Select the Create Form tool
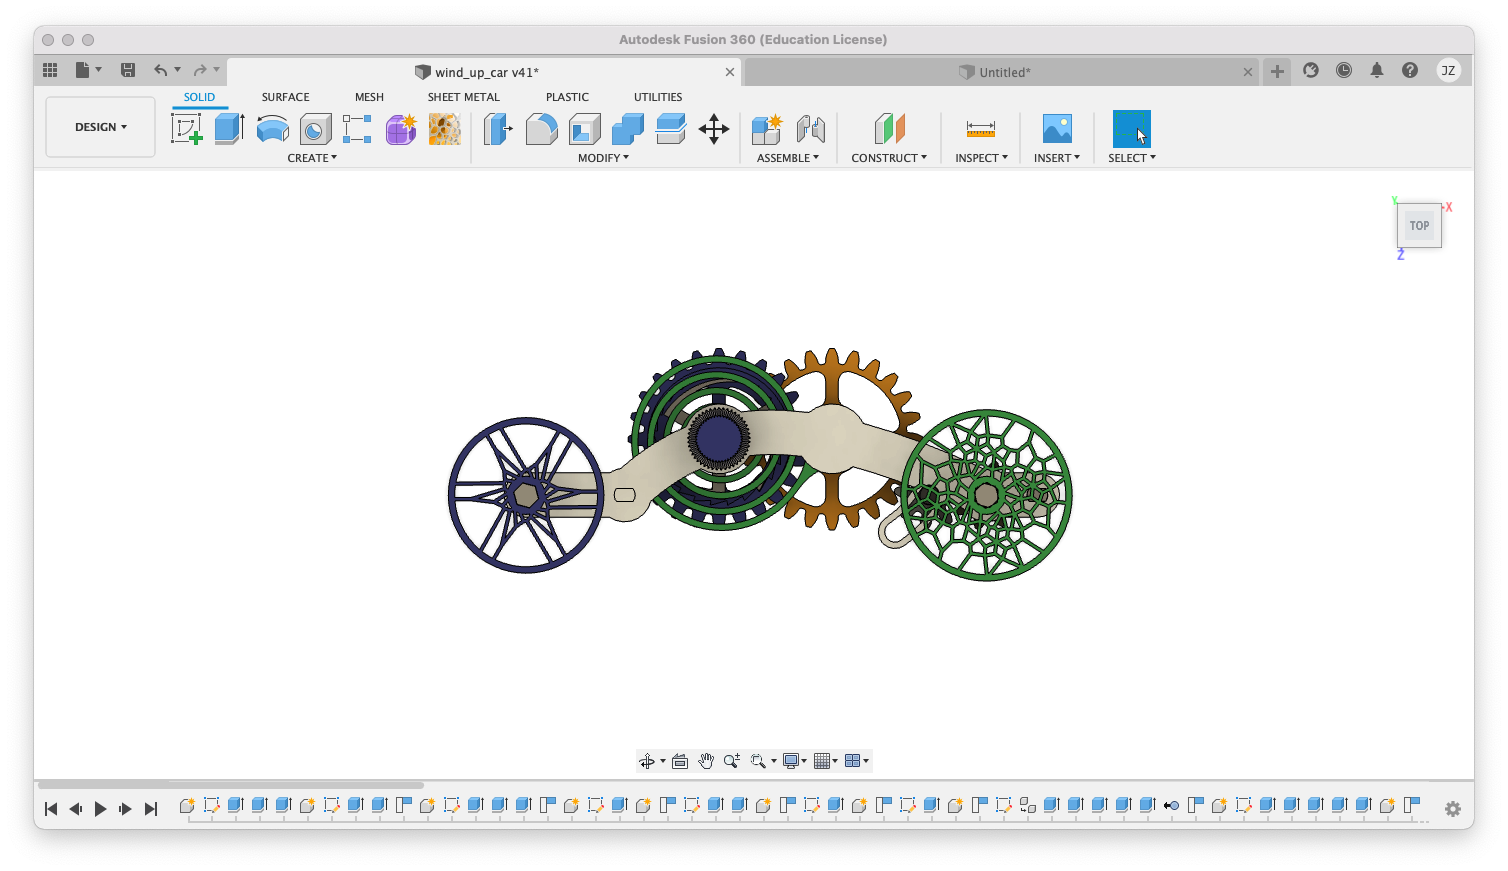This screenshot has width=1508, height=871. (401, 129)
